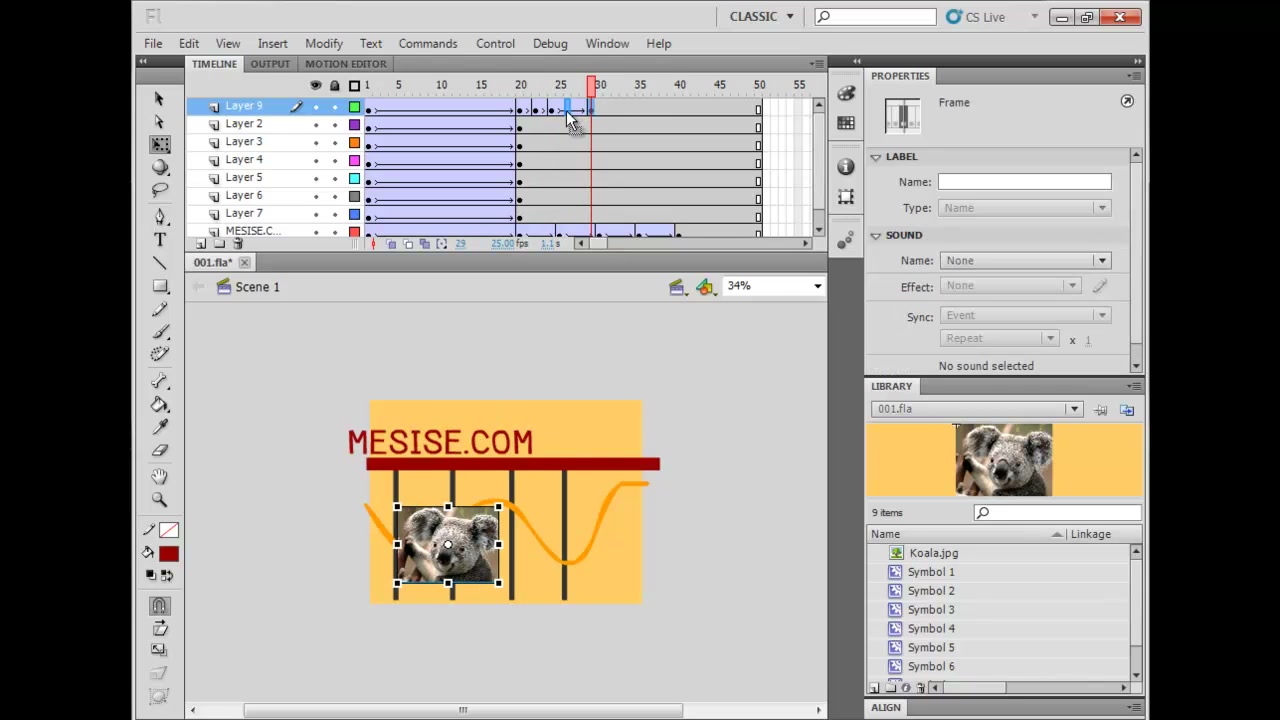Image resolution: width=1280 pixels, height=720 pixels.
Task: Select Koala.jpg in the library
Action: (x=934, y=553)
